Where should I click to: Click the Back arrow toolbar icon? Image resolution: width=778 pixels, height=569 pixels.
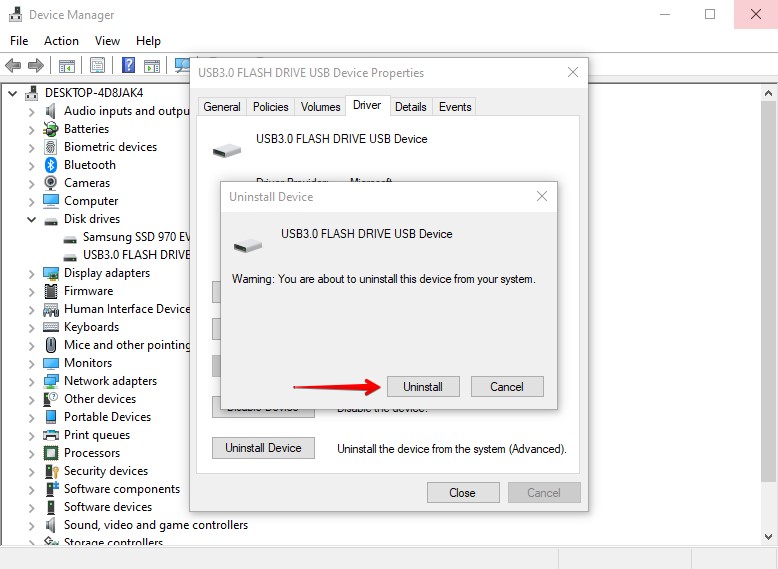click(12, 65)
